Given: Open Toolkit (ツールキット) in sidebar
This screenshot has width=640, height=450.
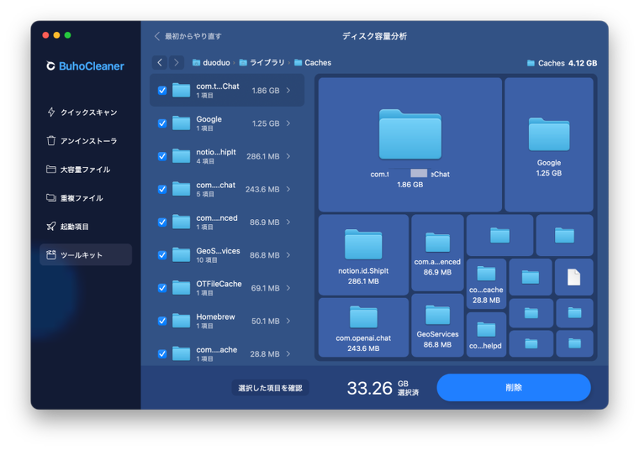Looking at the screenshot, I should coord(86,255).
